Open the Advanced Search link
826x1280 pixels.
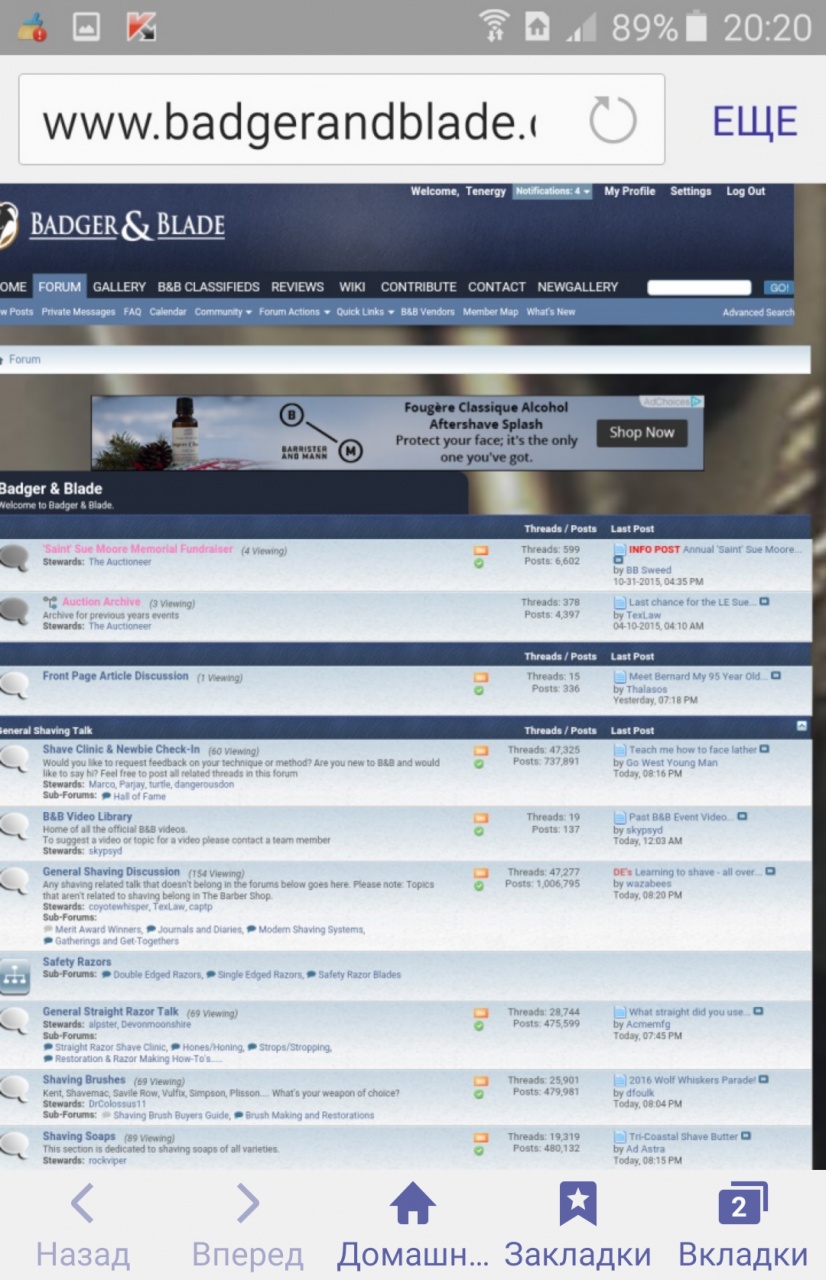tap(759, 312)
